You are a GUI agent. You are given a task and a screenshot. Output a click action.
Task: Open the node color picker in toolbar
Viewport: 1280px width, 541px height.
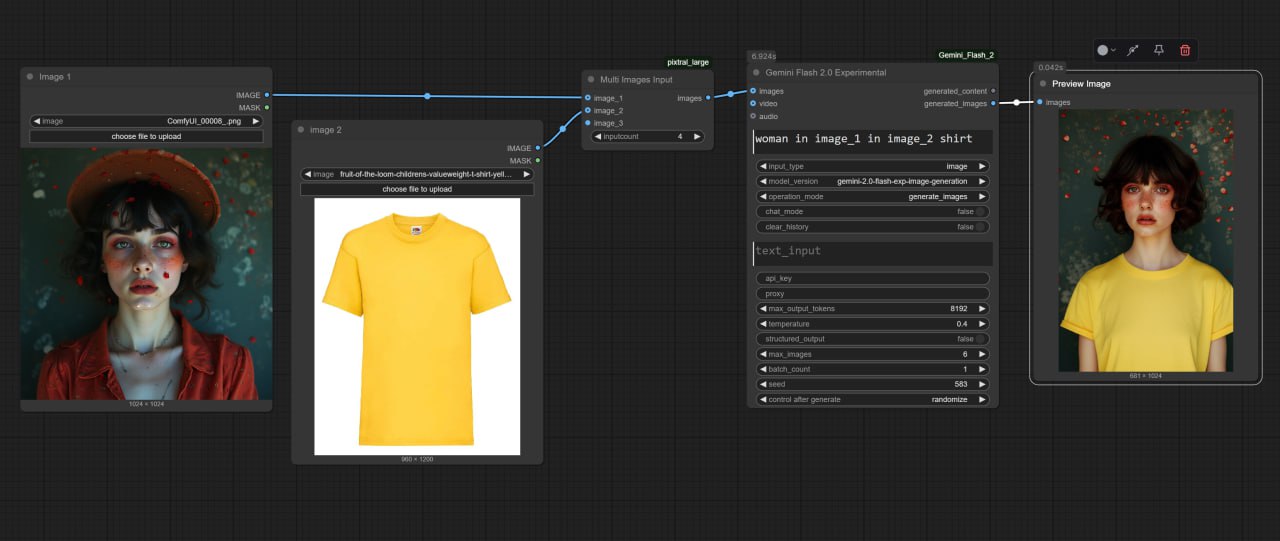coord(1106,50)
